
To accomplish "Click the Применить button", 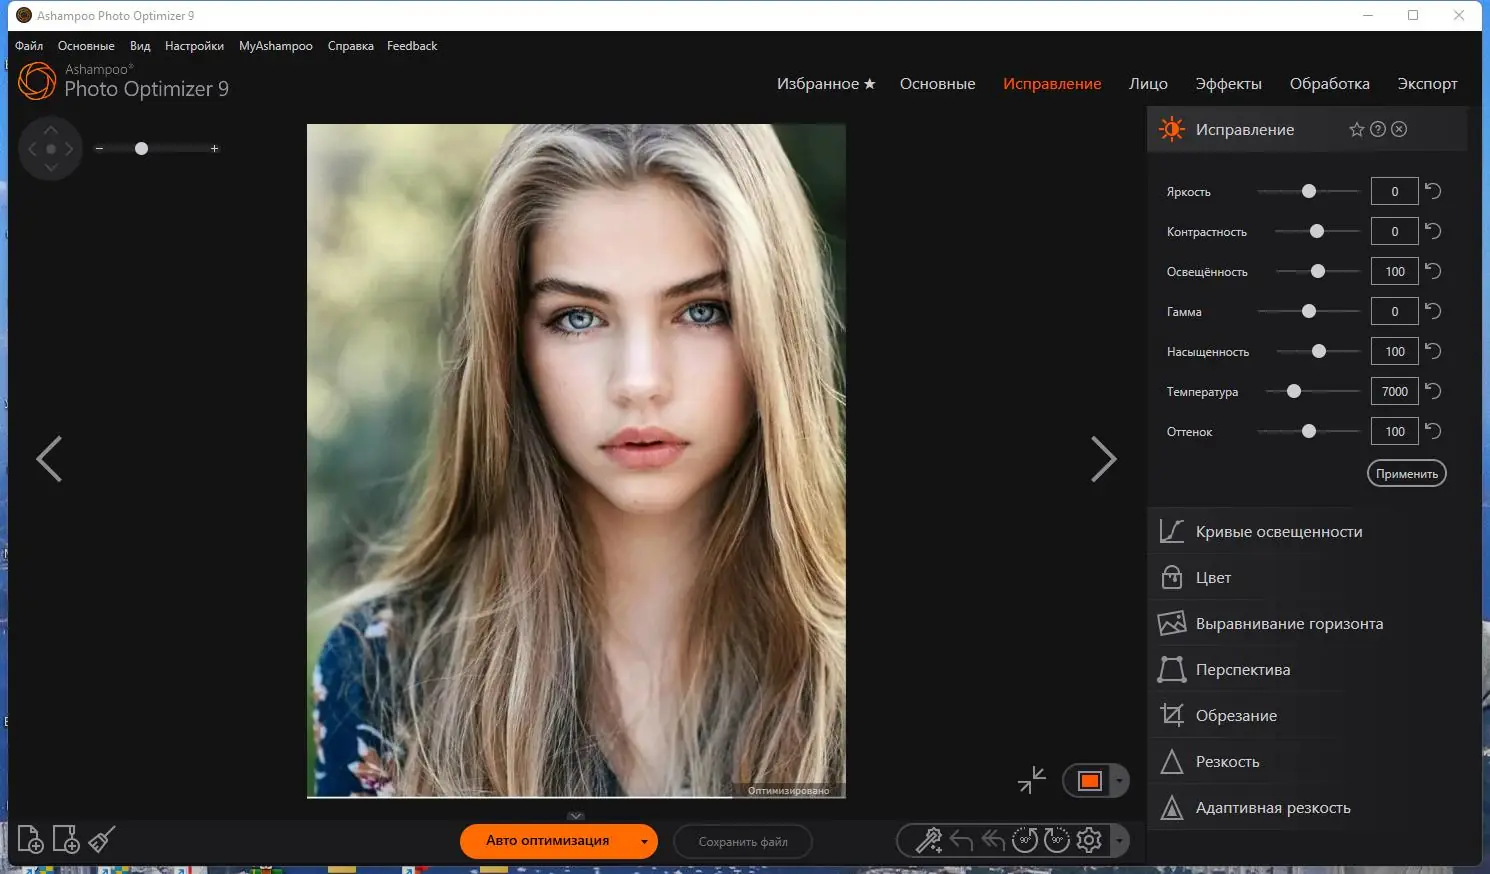I will 1407,474.
